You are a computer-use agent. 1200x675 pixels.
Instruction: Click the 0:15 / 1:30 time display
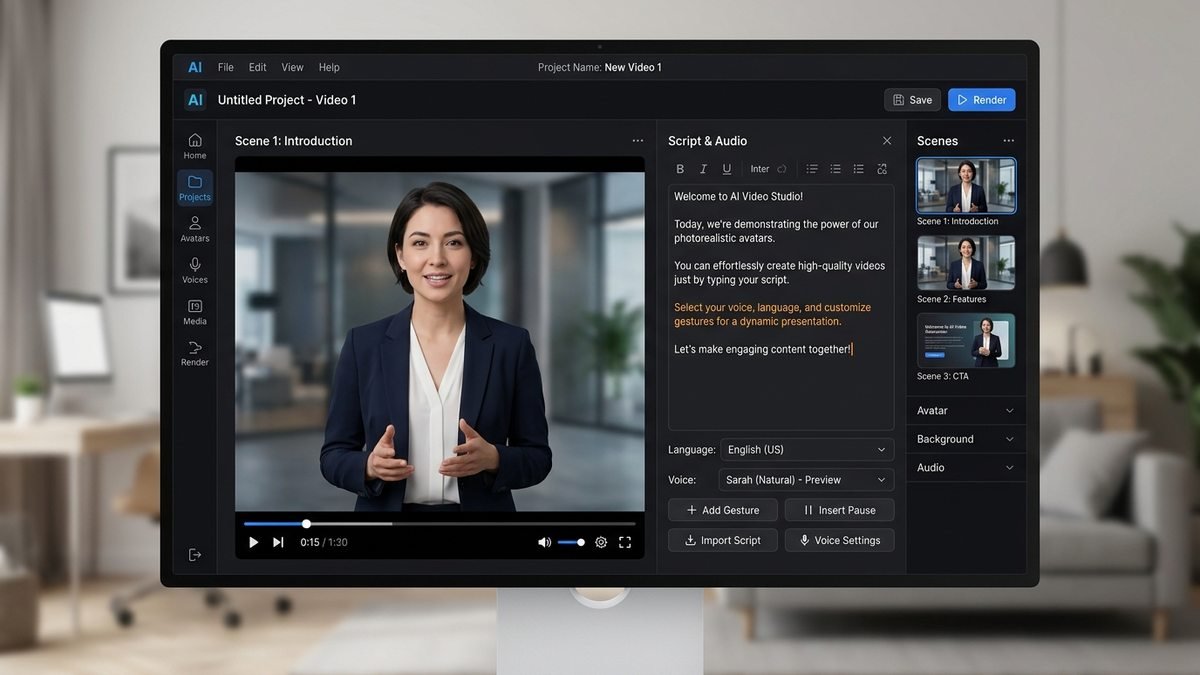tap(324, 542)
